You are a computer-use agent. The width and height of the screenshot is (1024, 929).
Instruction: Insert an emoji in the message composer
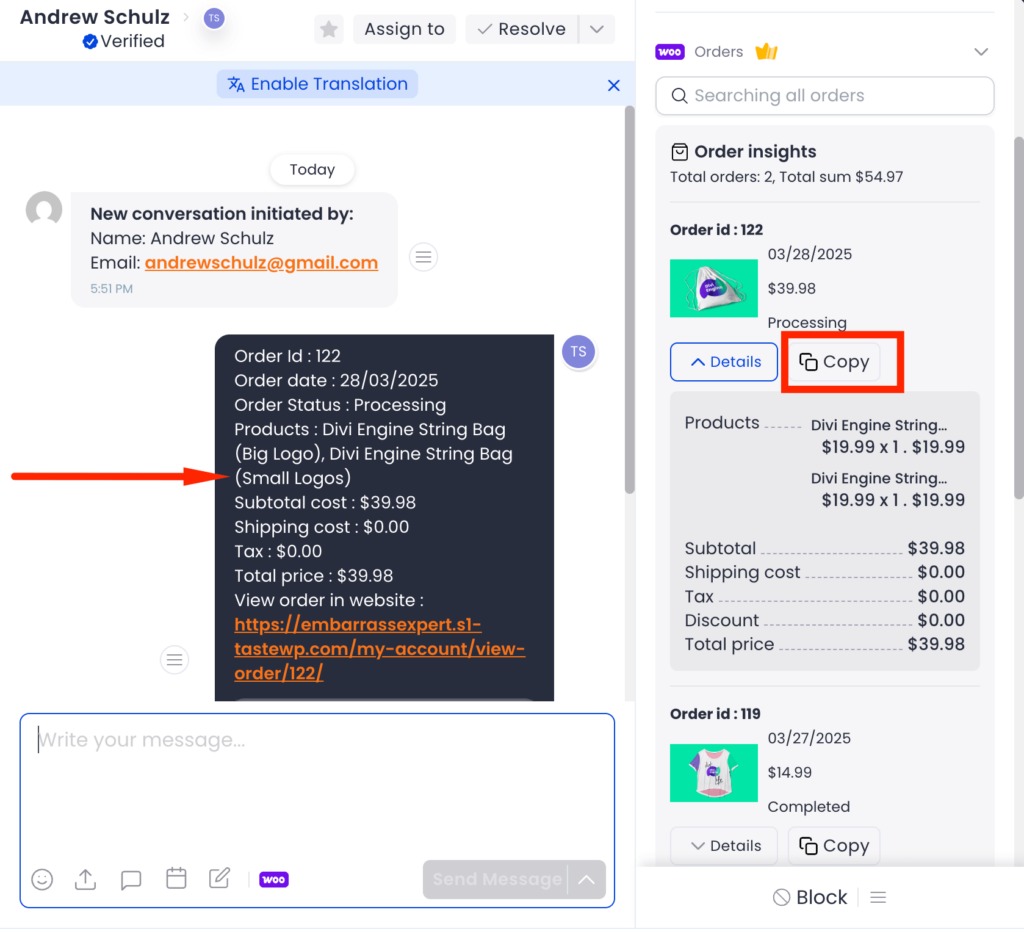42,879
